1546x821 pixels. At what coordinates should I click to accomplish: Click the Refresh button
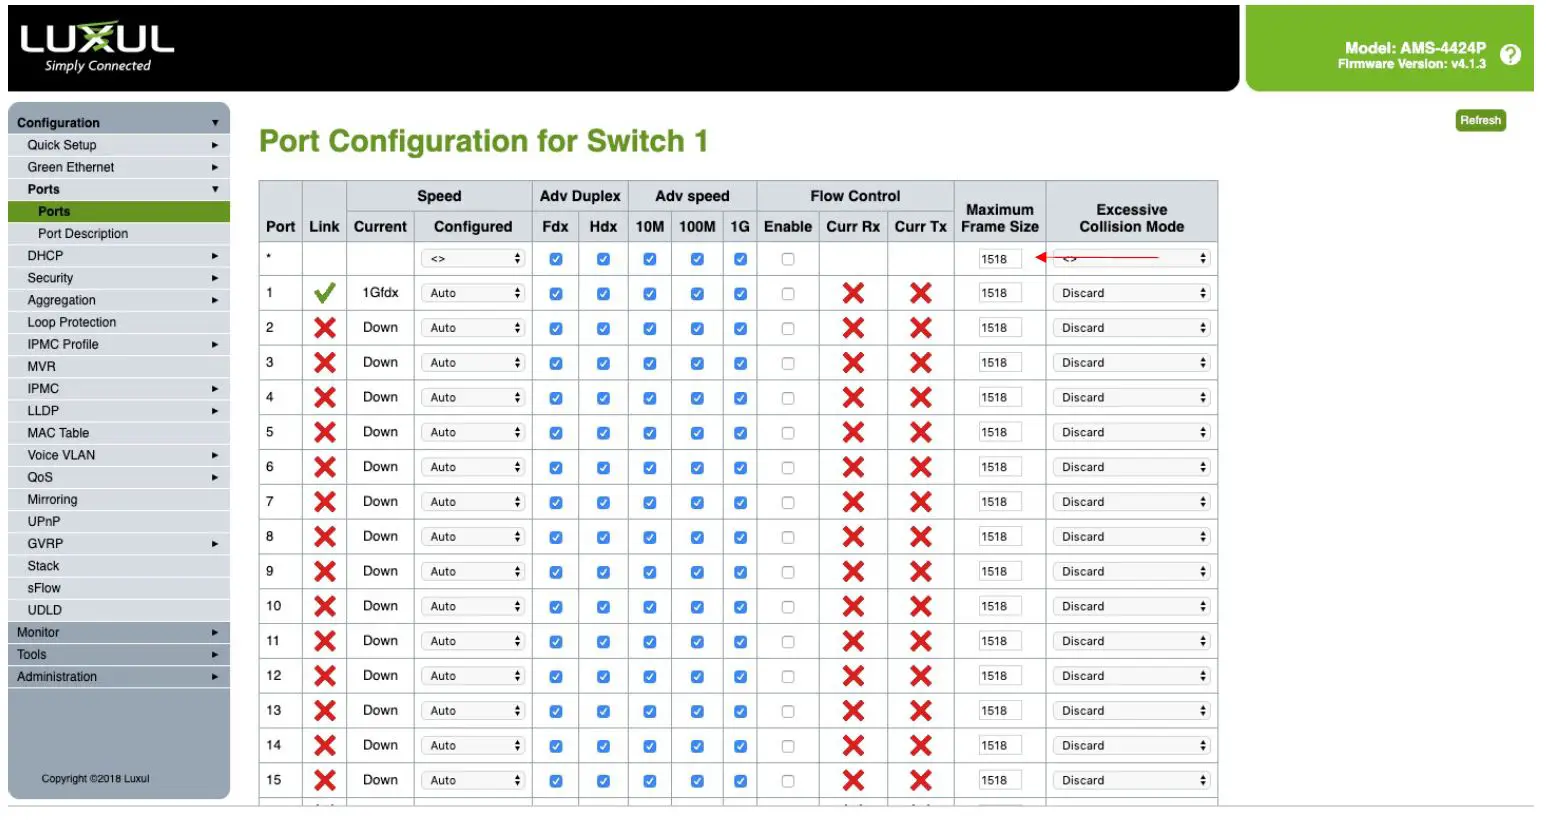1480,120
